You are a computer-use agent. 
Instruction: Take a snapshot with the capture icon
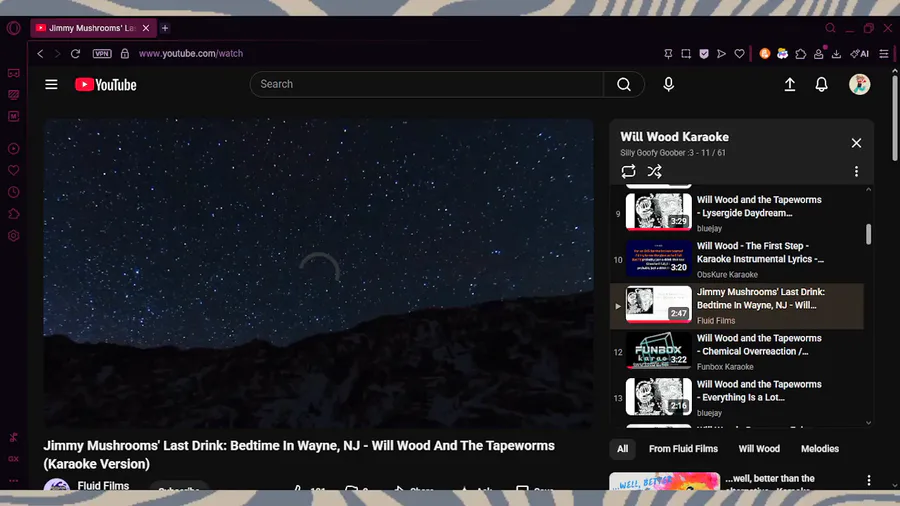coord(686,53)
